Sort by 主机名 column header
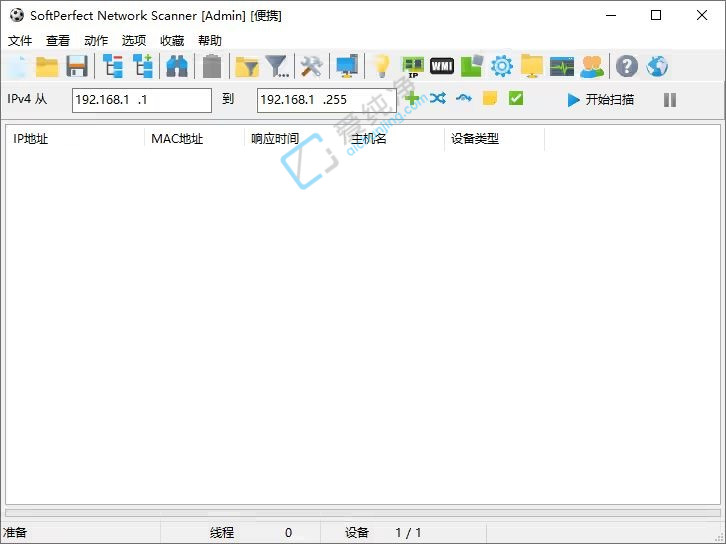 [394, 138]
